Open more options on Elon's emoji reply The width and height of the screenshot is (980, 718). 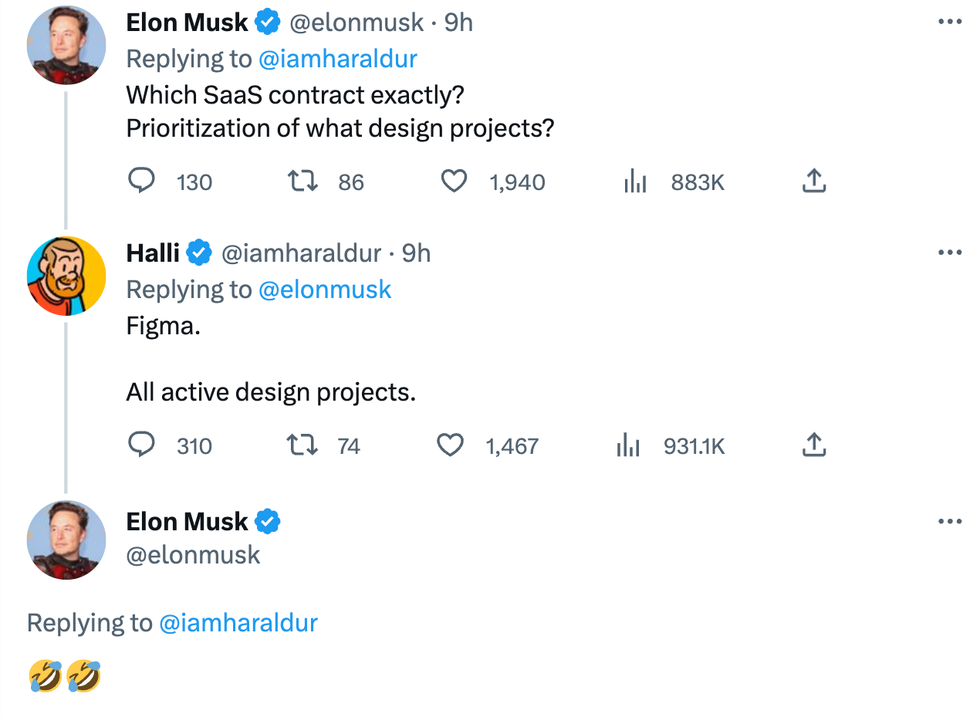click(x=949, y=521)
